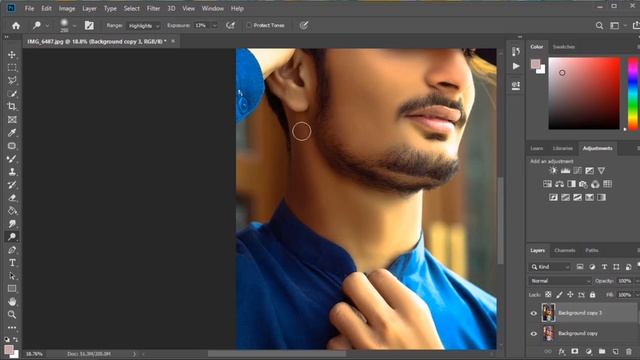Select the Frame tool

click(12, 120)
